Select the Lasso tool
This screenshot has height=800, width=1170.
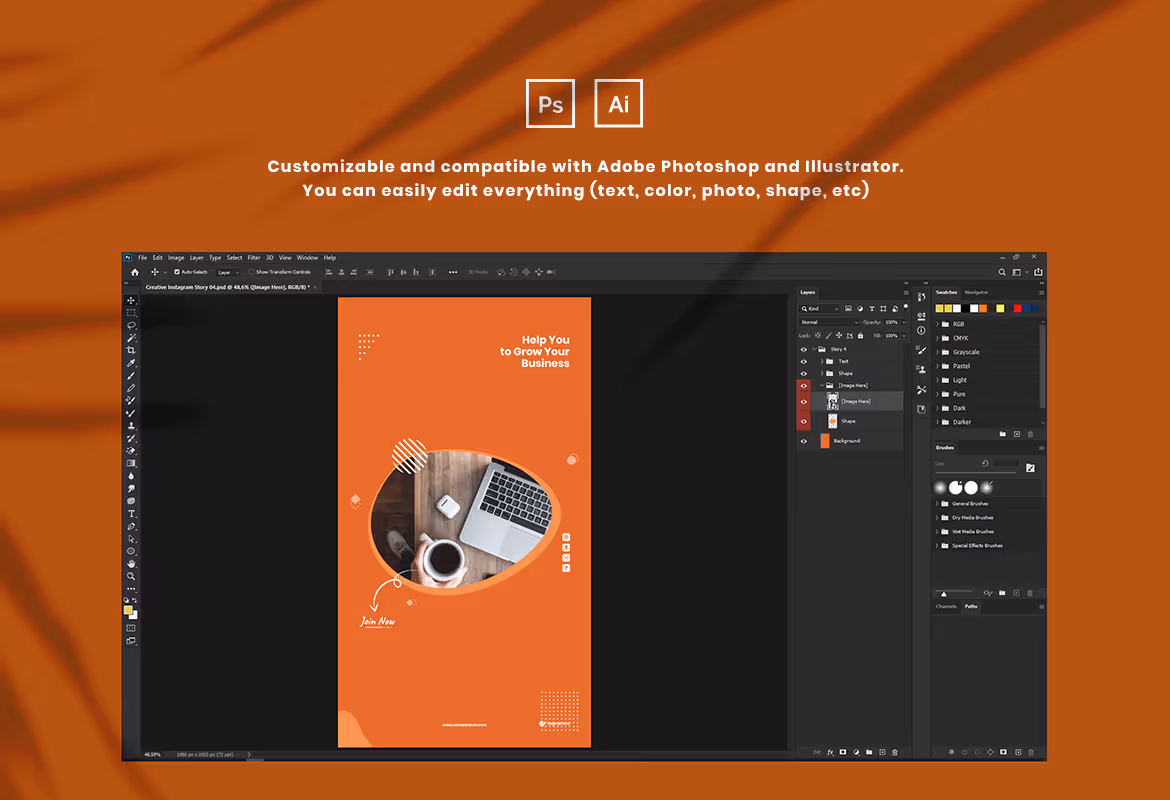pyautogui.click(x=131, y=325)
